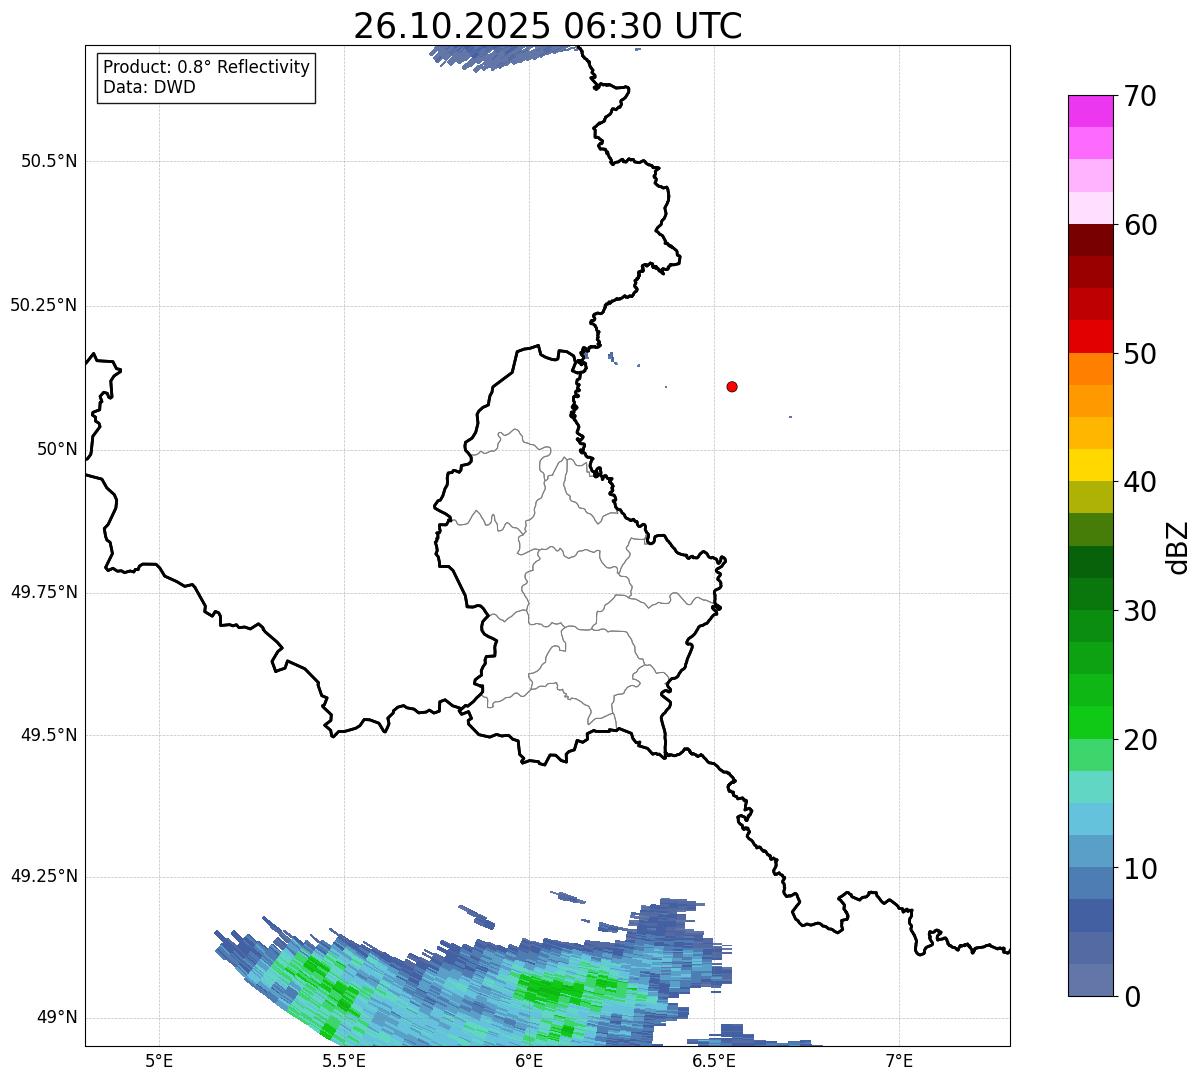Click the longitude label 6.5°E
The image size is (1202, 1081).
point(714,1060)
